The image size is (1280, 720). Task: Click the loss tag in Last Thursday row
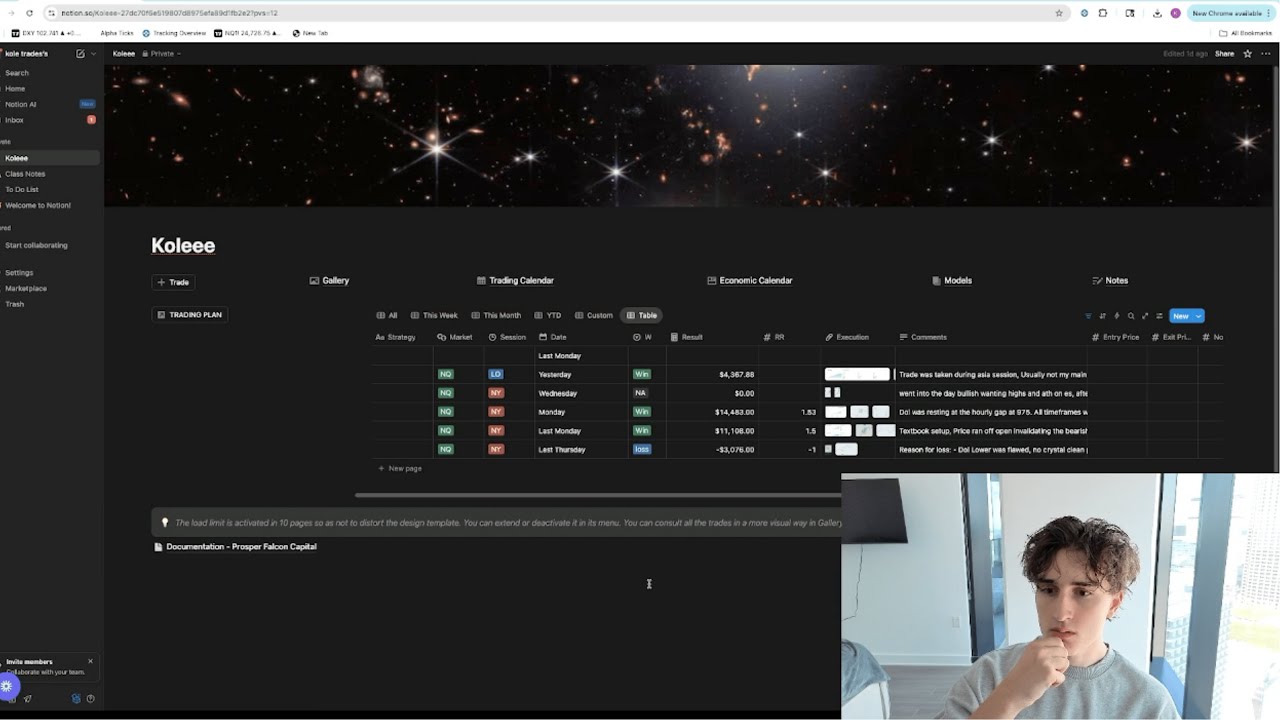tap(642, 450)
